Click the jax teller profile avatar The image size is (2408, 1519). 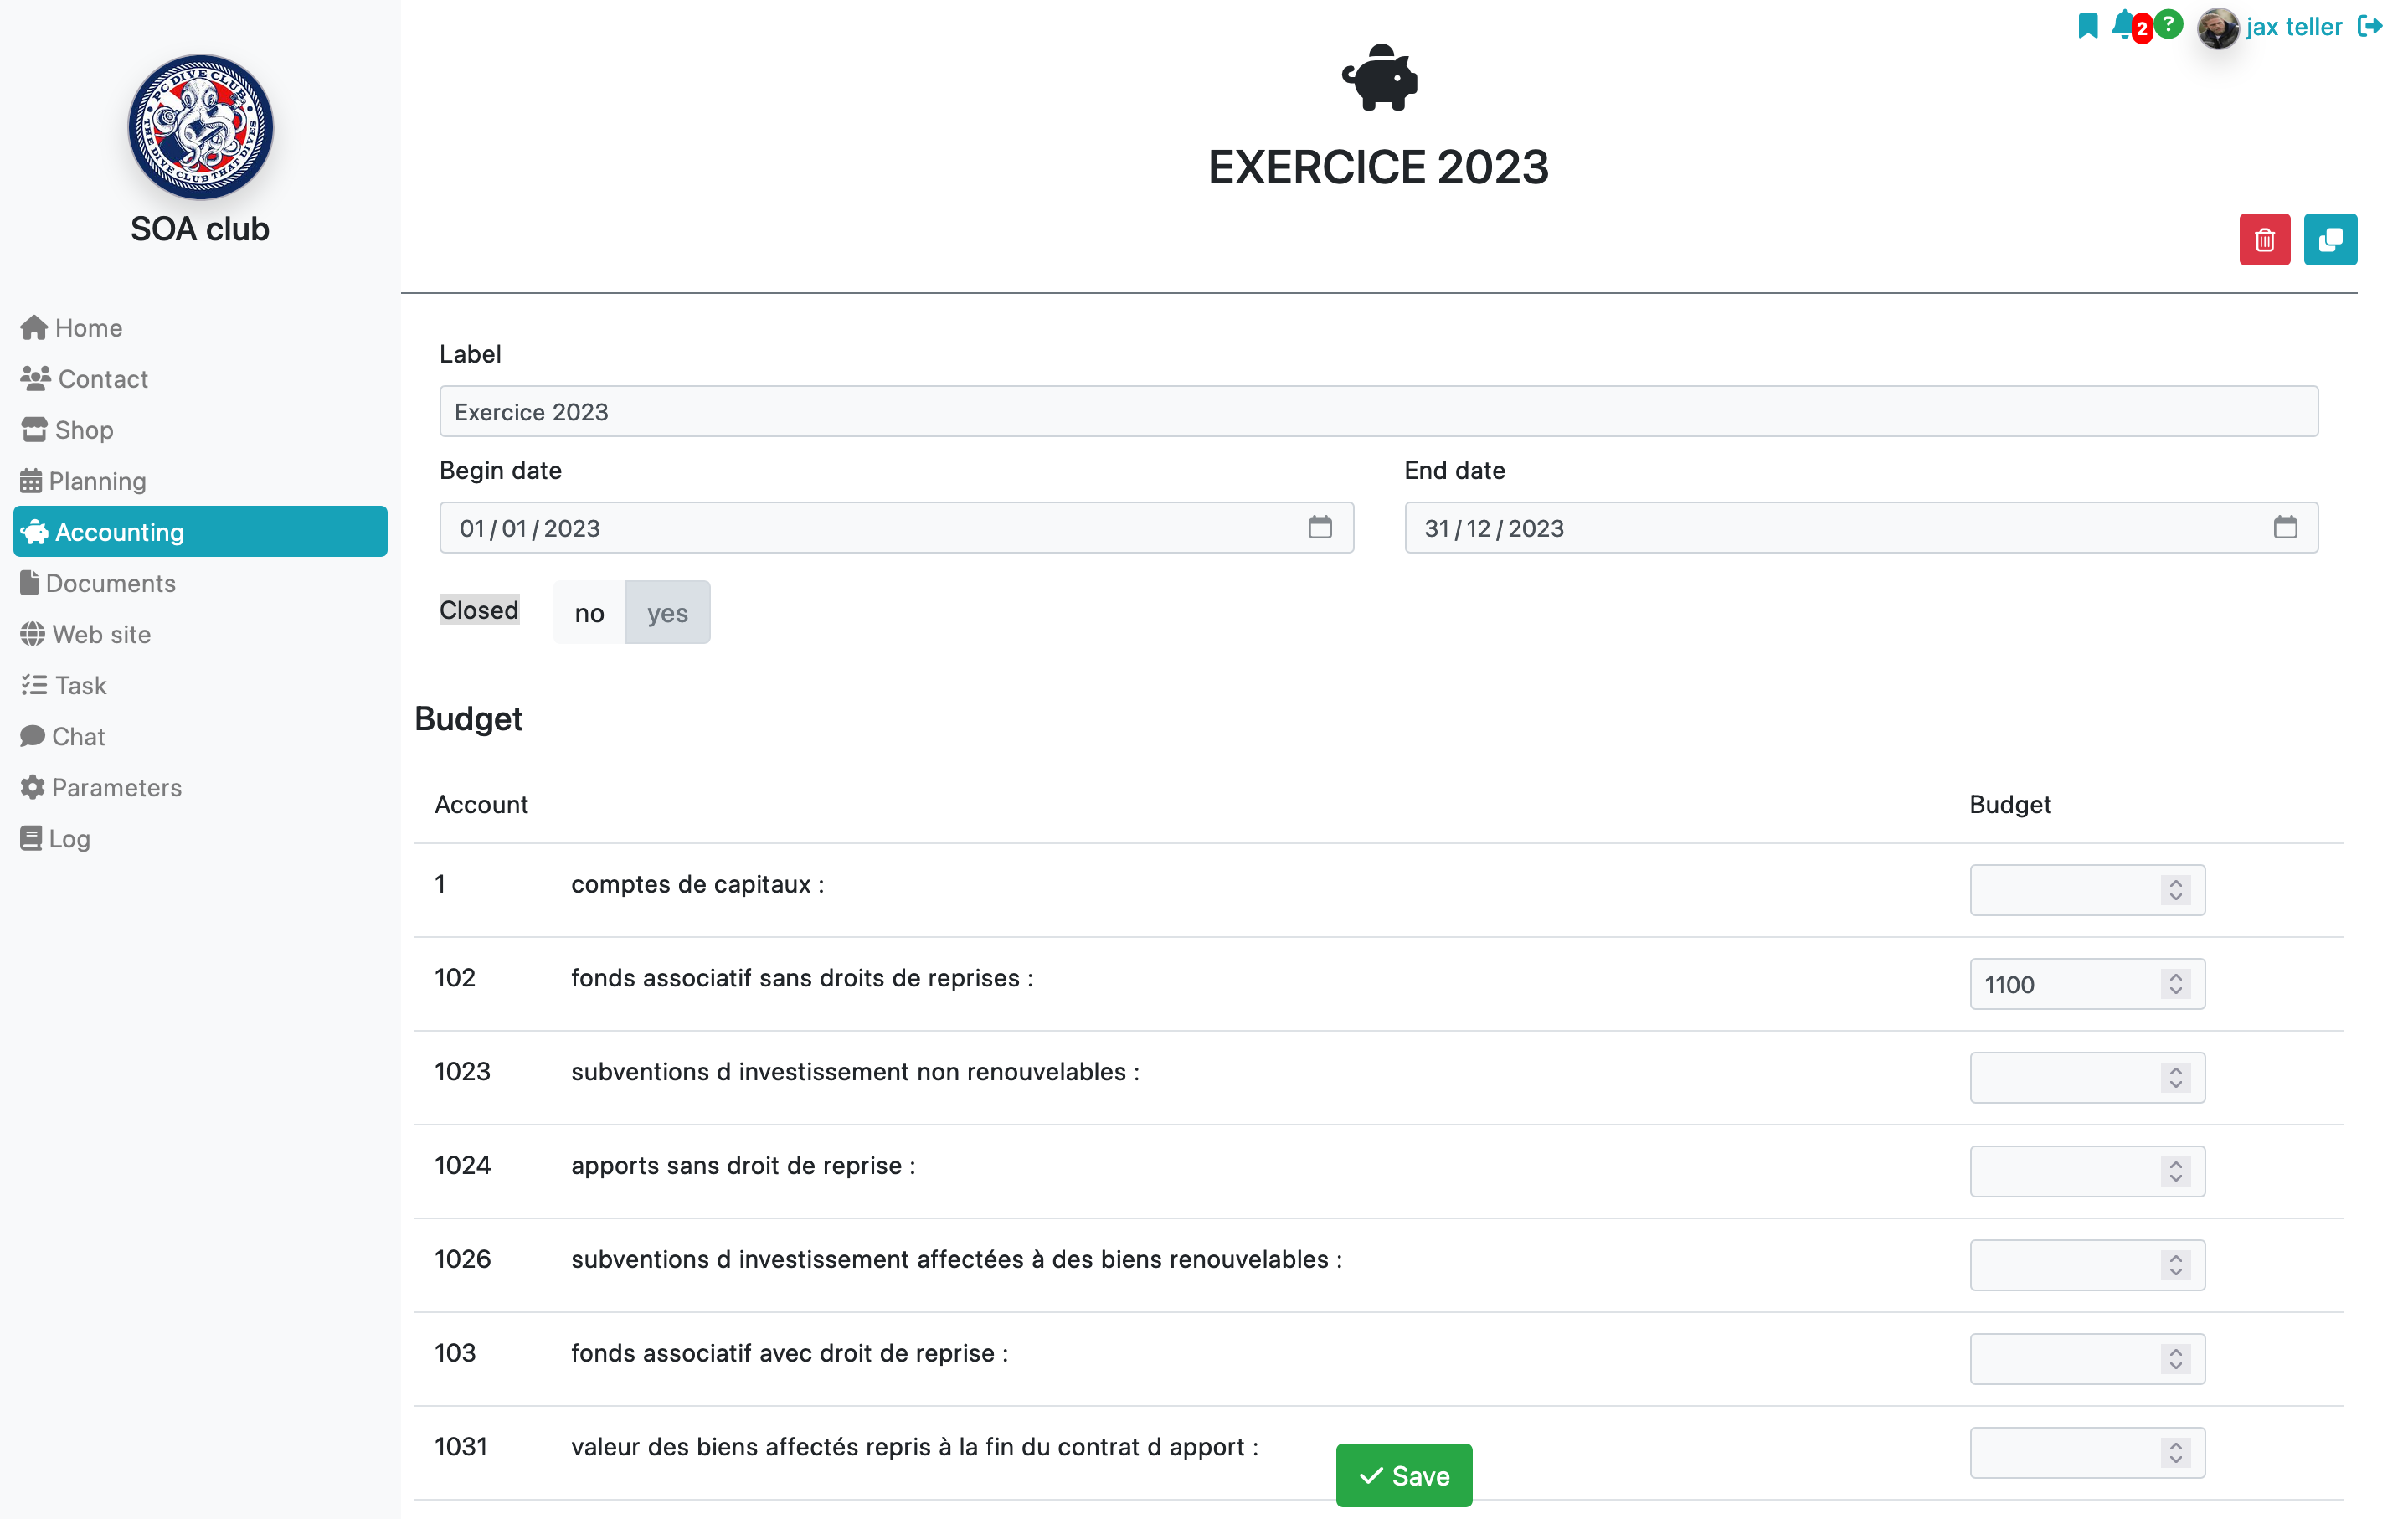coord(2217,27)
